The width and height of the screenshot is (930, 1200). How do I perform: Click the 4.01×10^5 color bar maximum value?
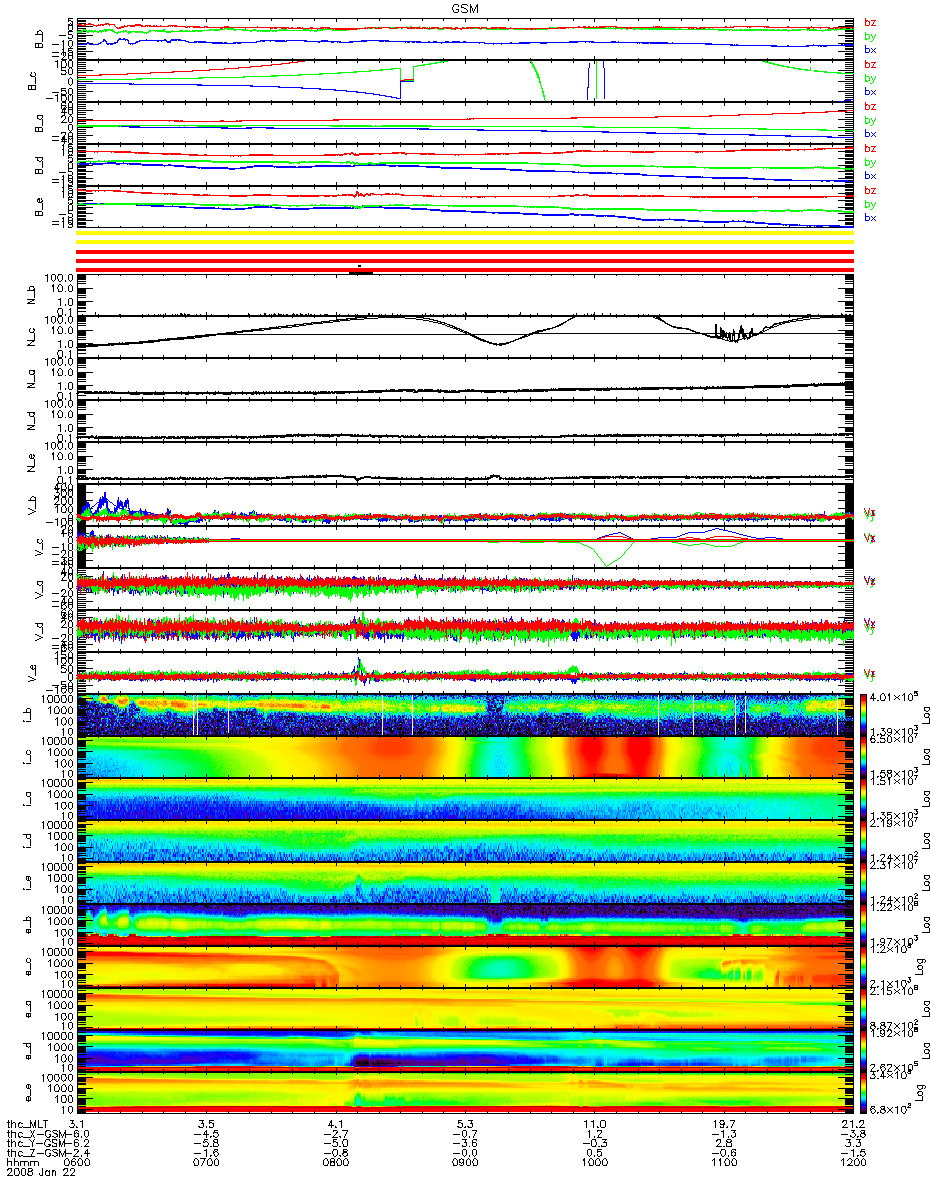click(893, 698)
